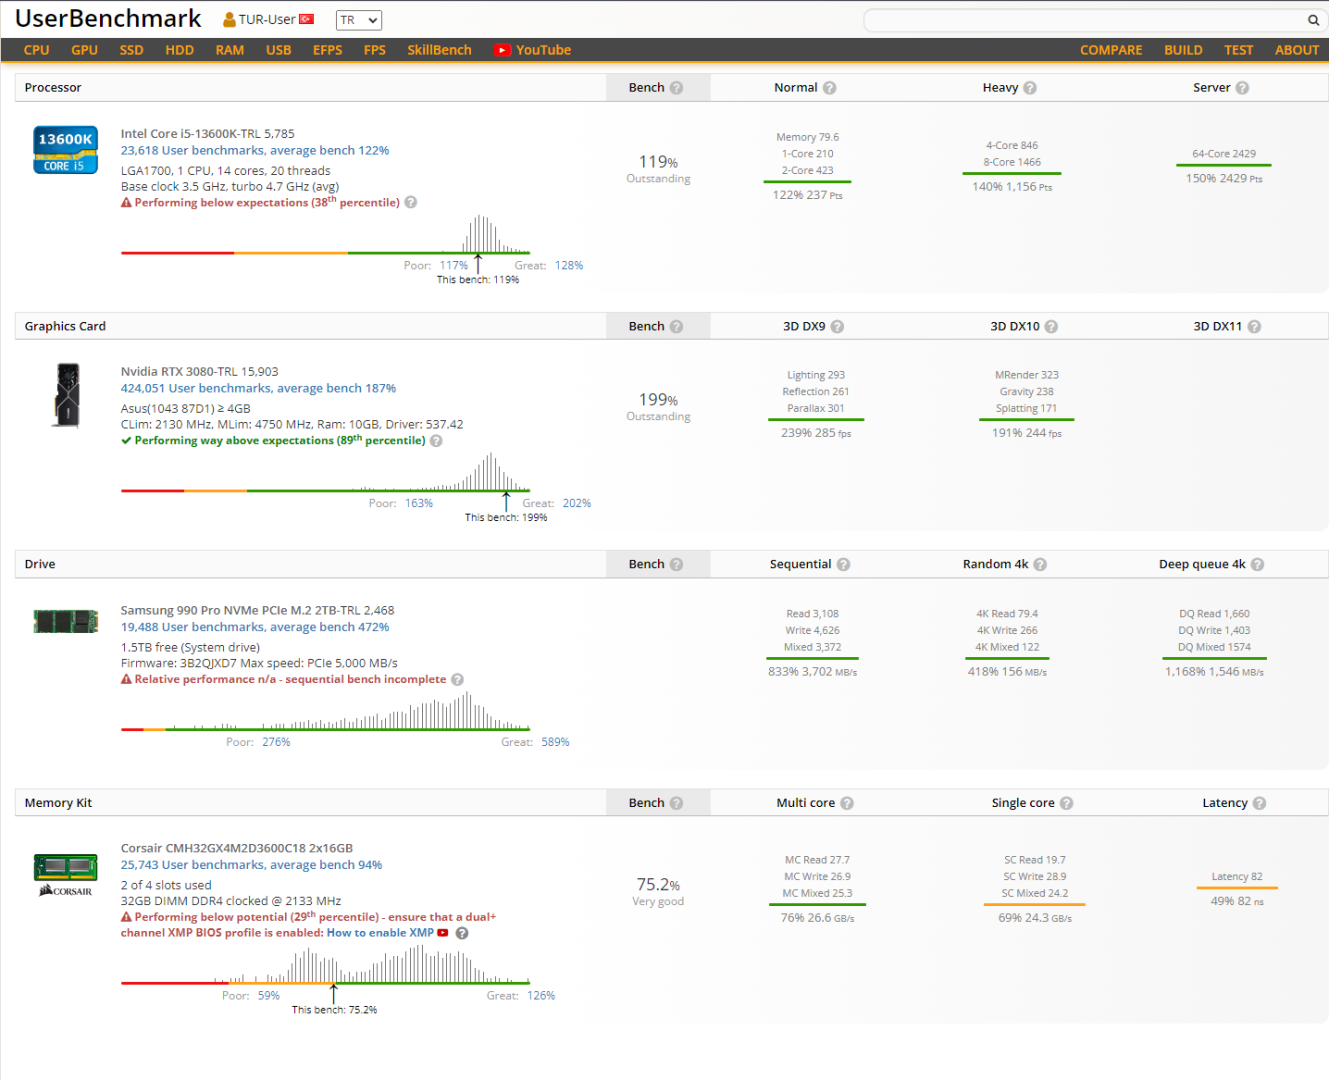
Task: Open the USB menu item
Action: 279,50
